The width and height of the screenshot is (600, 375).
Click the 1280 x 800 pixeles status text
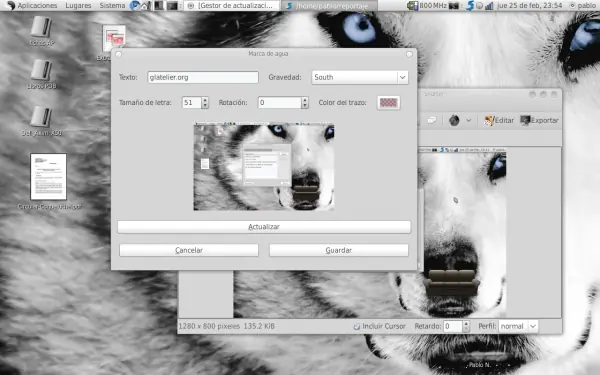[x=227, y=326]
